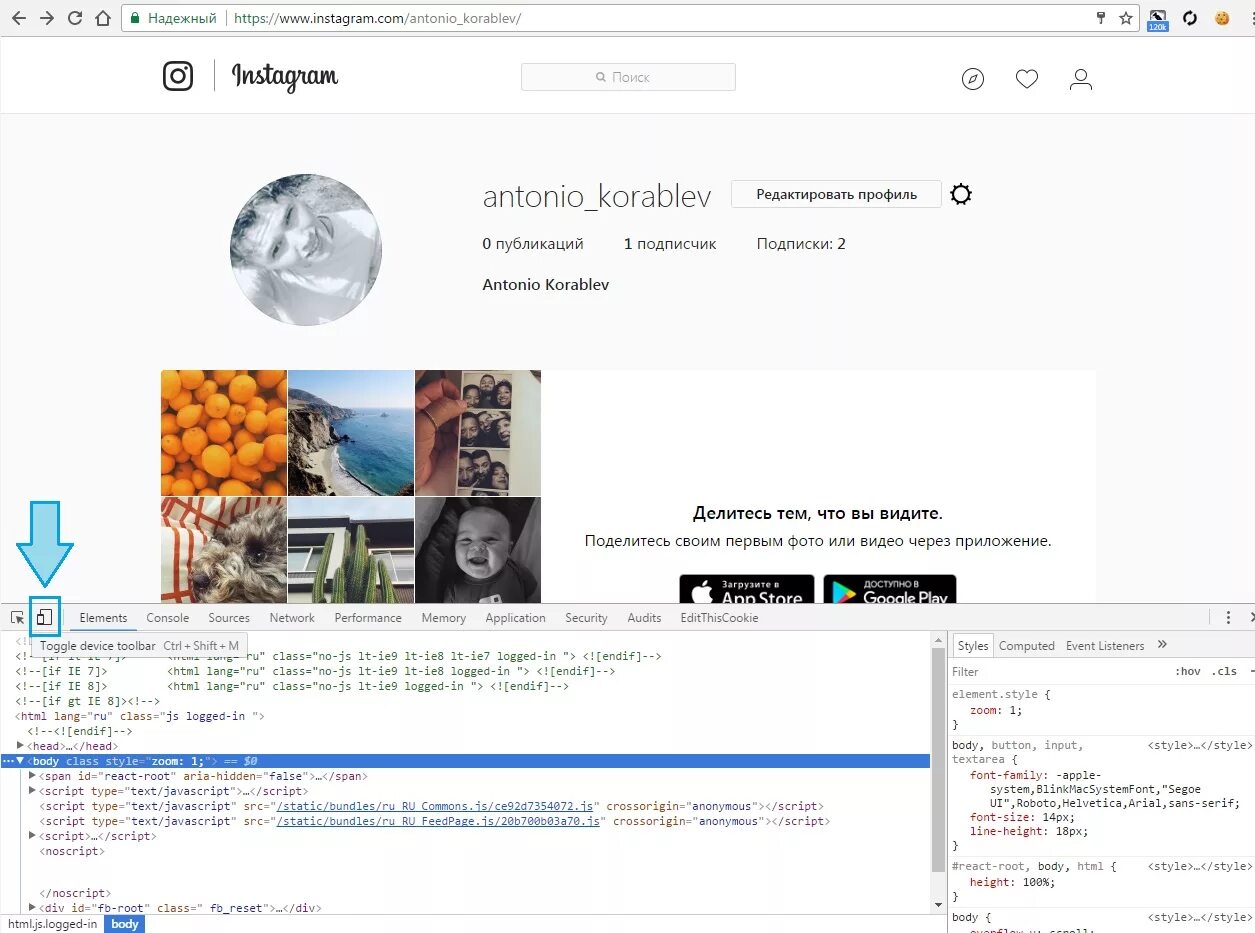Toggle the .cls class editor button
This screenshot has height=933, width=1255.
[x=1226, y=672]
